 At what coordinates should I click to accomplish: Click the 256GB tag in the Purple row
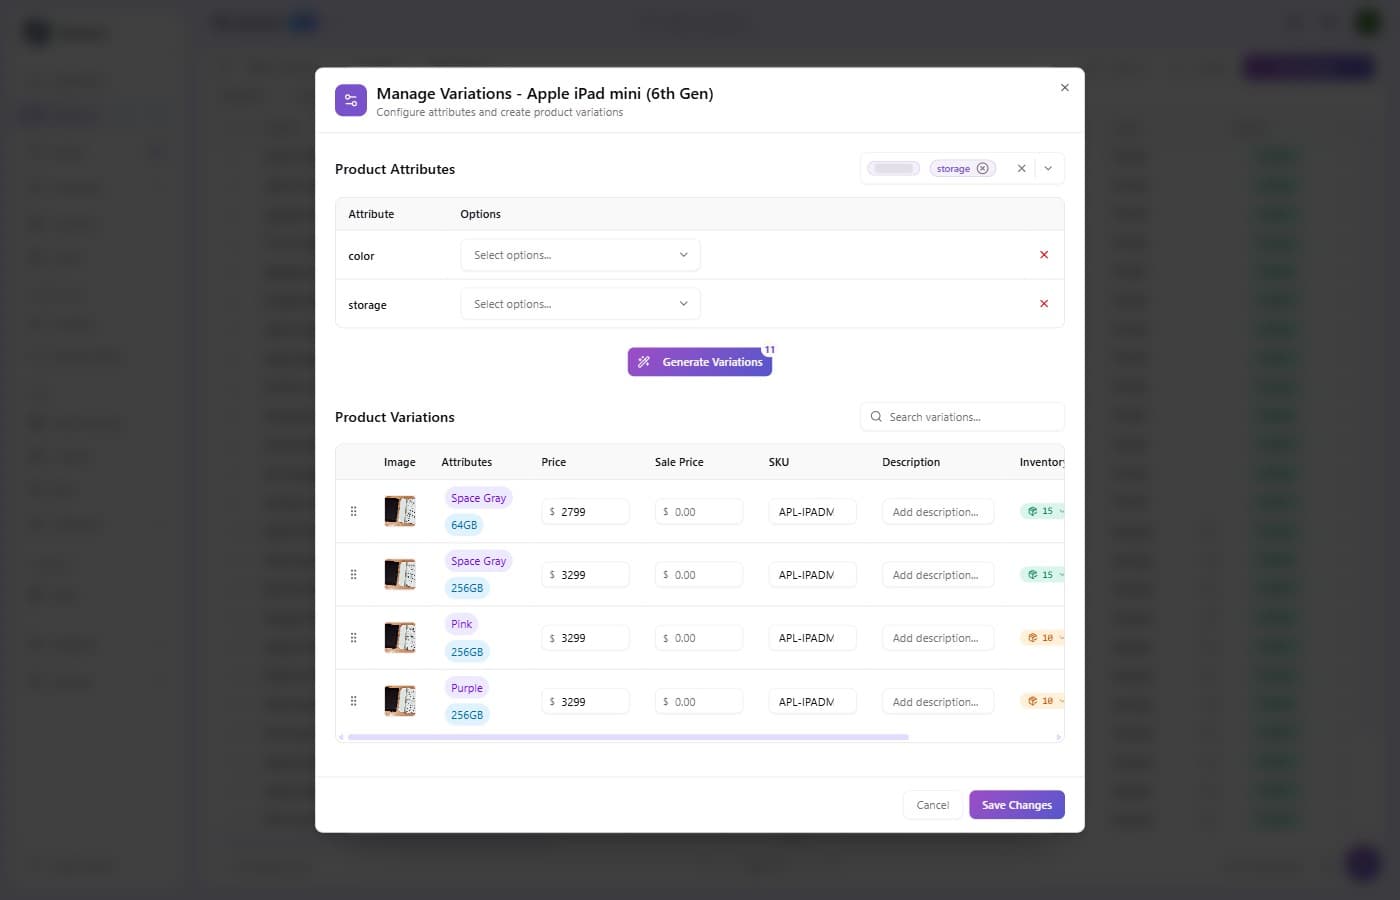pyautogui.click(x=467, y=715)
